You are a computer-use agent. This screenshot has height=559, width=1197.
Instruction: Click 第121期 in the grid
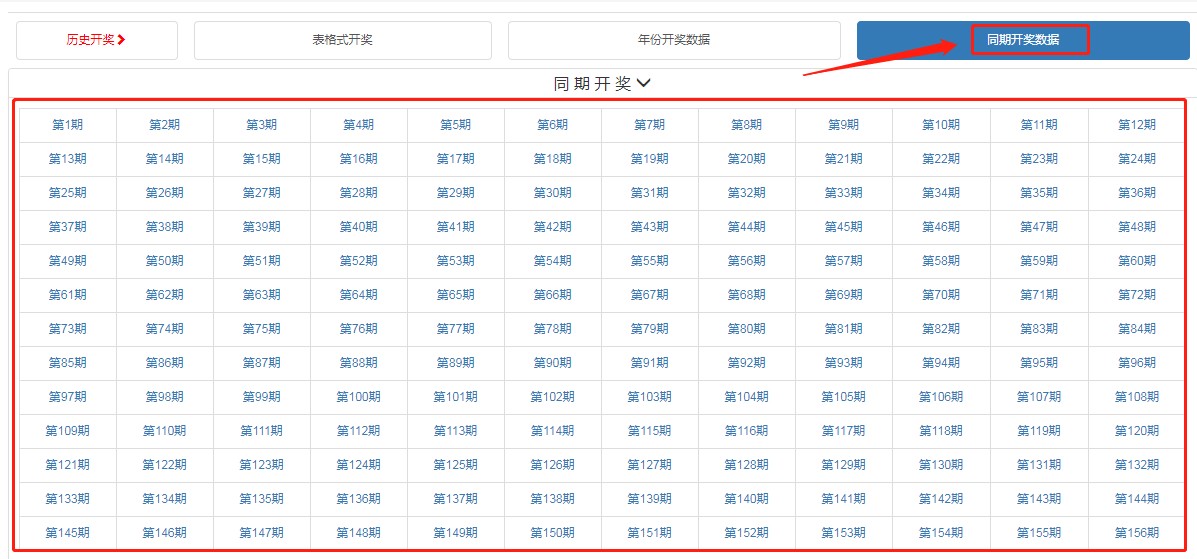(68, 465)
